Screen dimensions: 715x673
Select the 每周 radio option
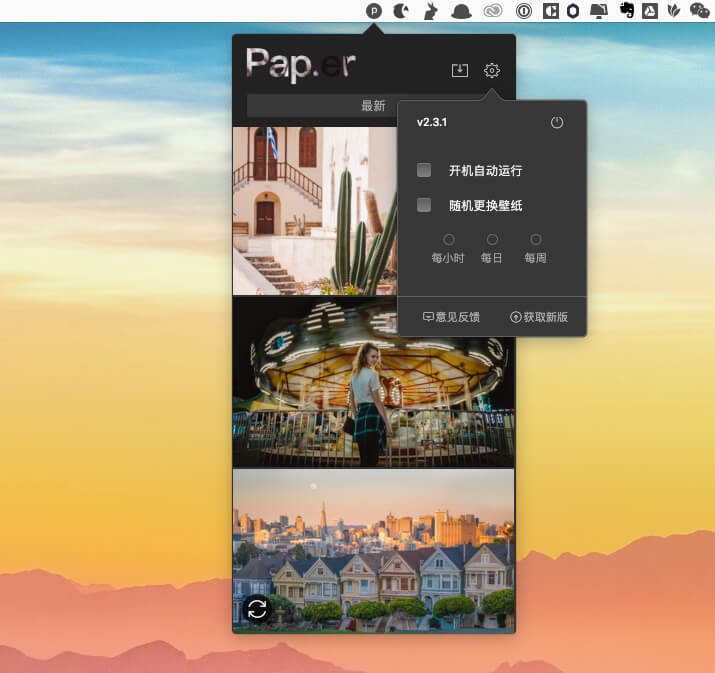(x=536, y=239)
